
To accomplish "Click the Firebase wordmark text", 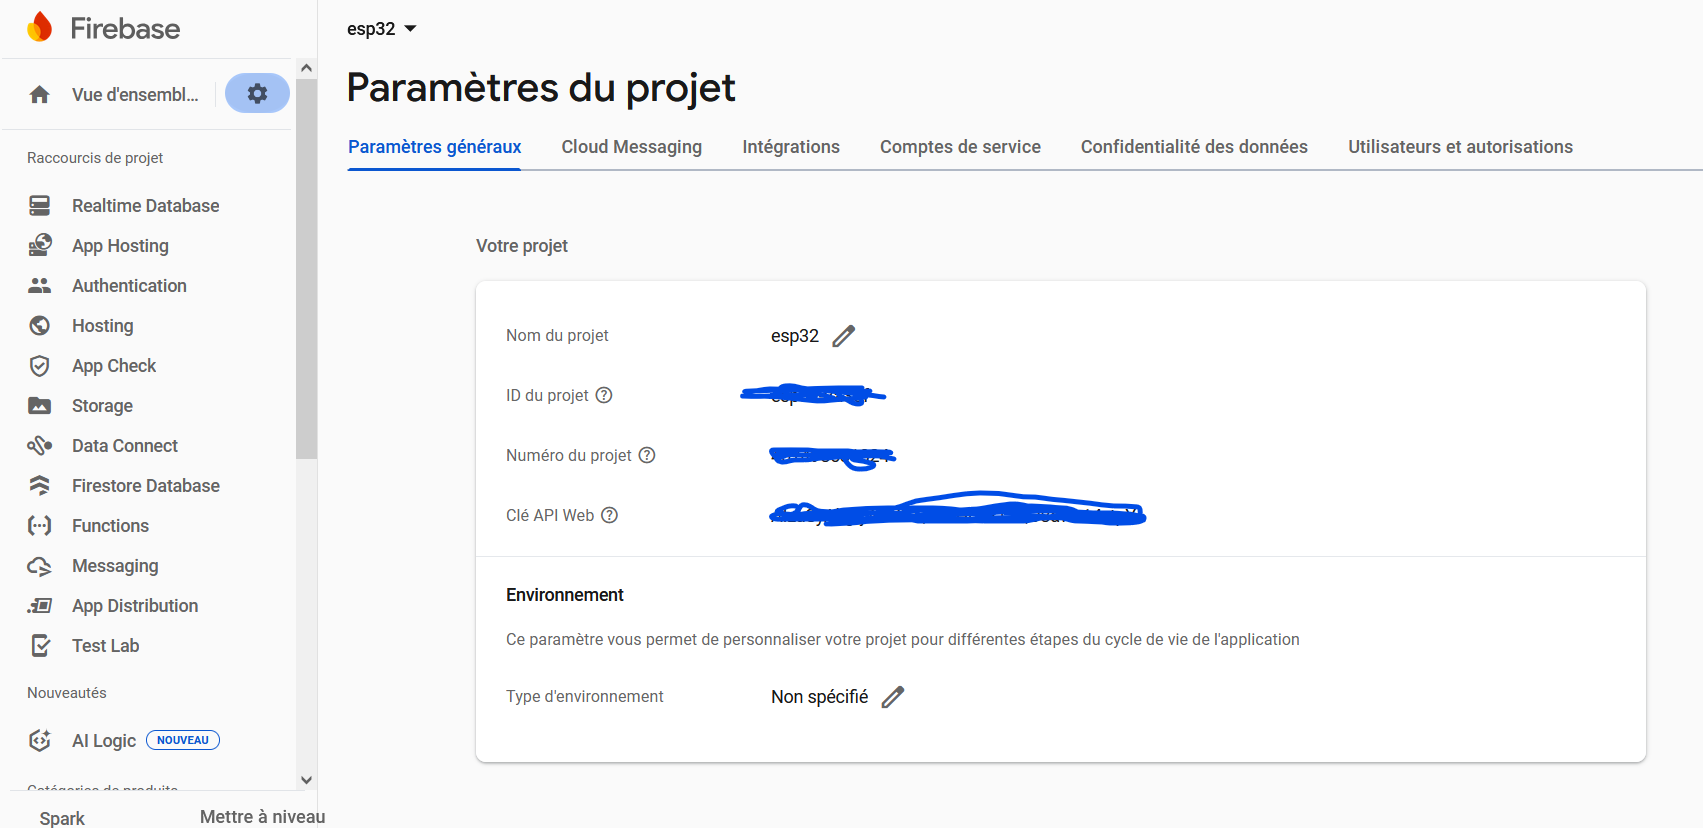I will (x=125, y=28).
